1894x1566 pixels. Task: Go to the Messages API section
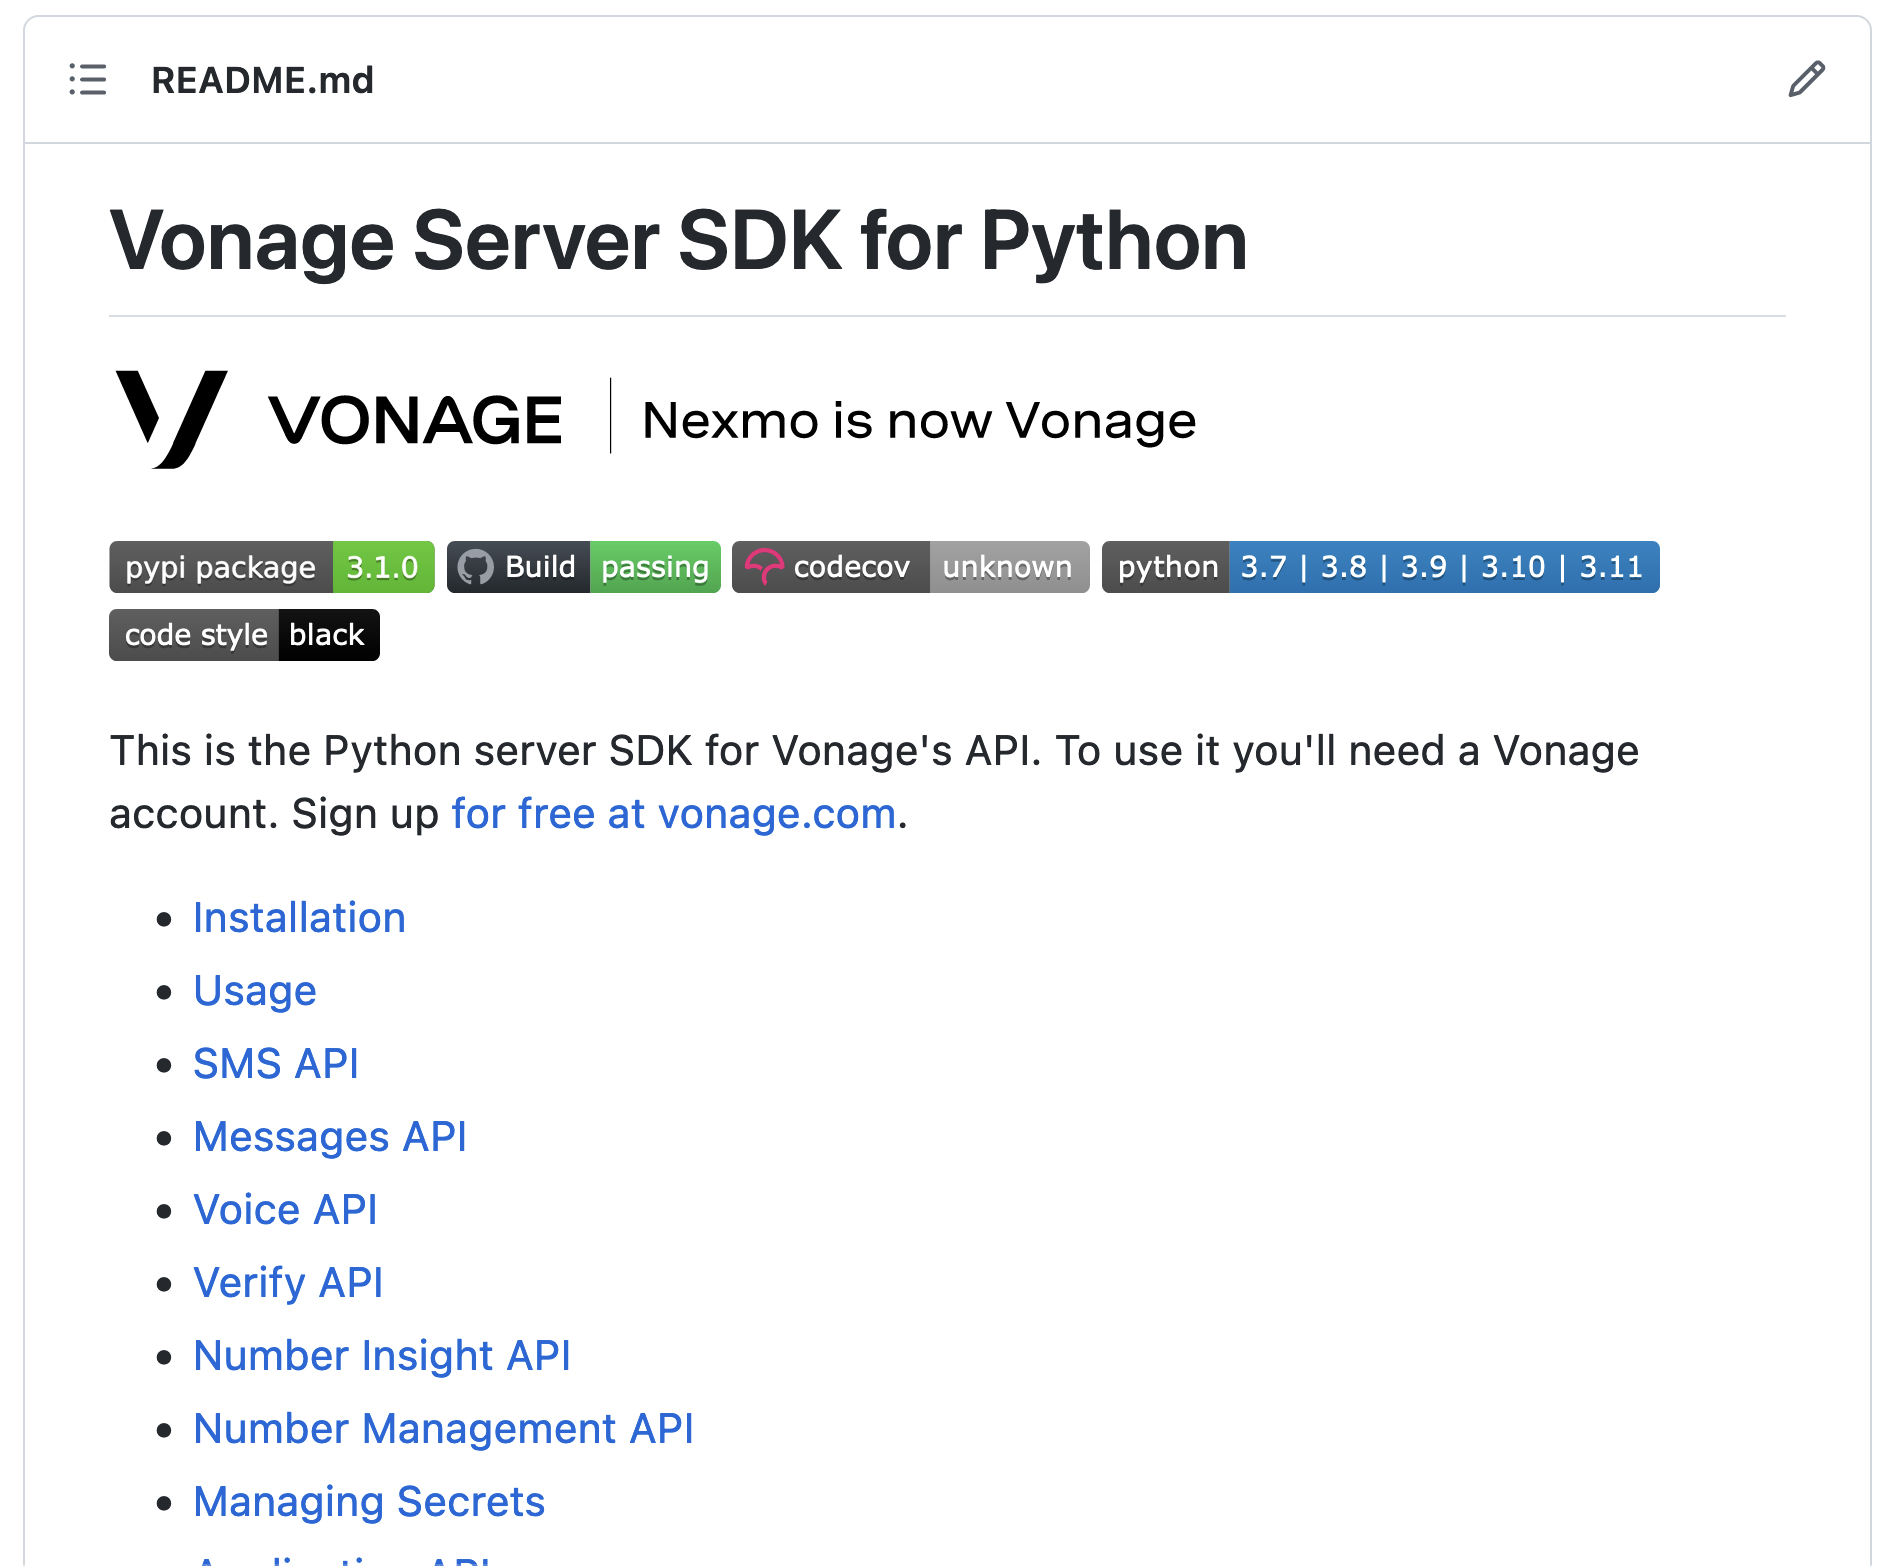pyautogui.click(x=330, y=1137)
